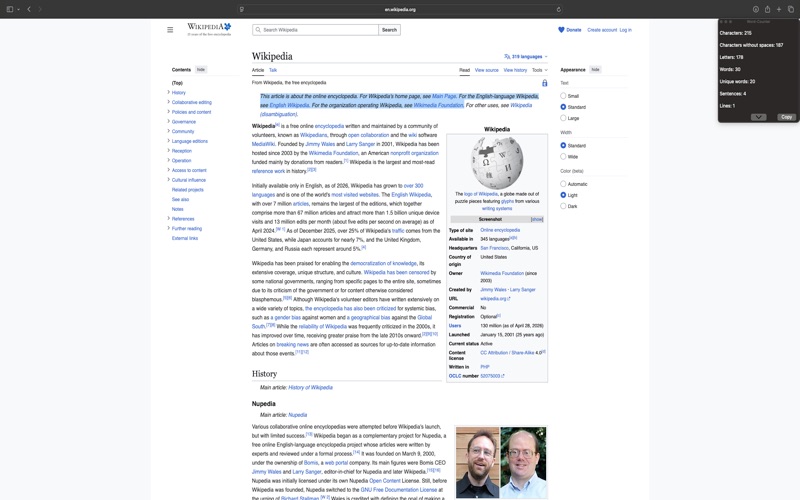Select 'Sentences: 4' in Word Counter
Screen dimensions: 800x500
click(x=733, y=93)
